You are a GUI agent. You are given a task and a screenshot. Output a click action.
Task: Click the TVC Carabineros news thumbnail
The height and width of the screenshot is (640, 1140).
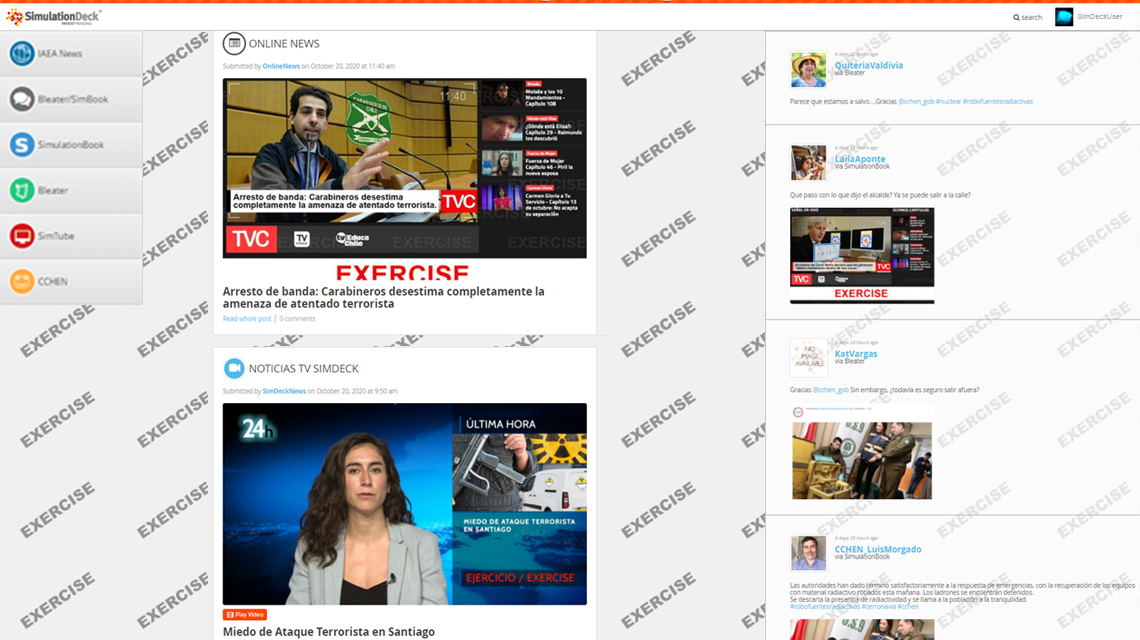tap(404, 168)
